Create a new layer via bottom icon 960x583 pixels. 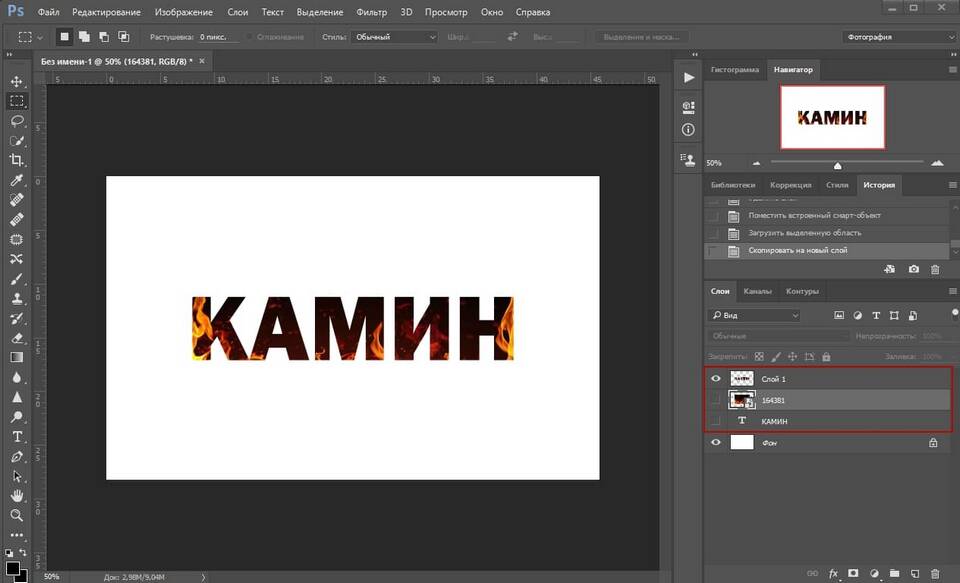coord(914,573)
